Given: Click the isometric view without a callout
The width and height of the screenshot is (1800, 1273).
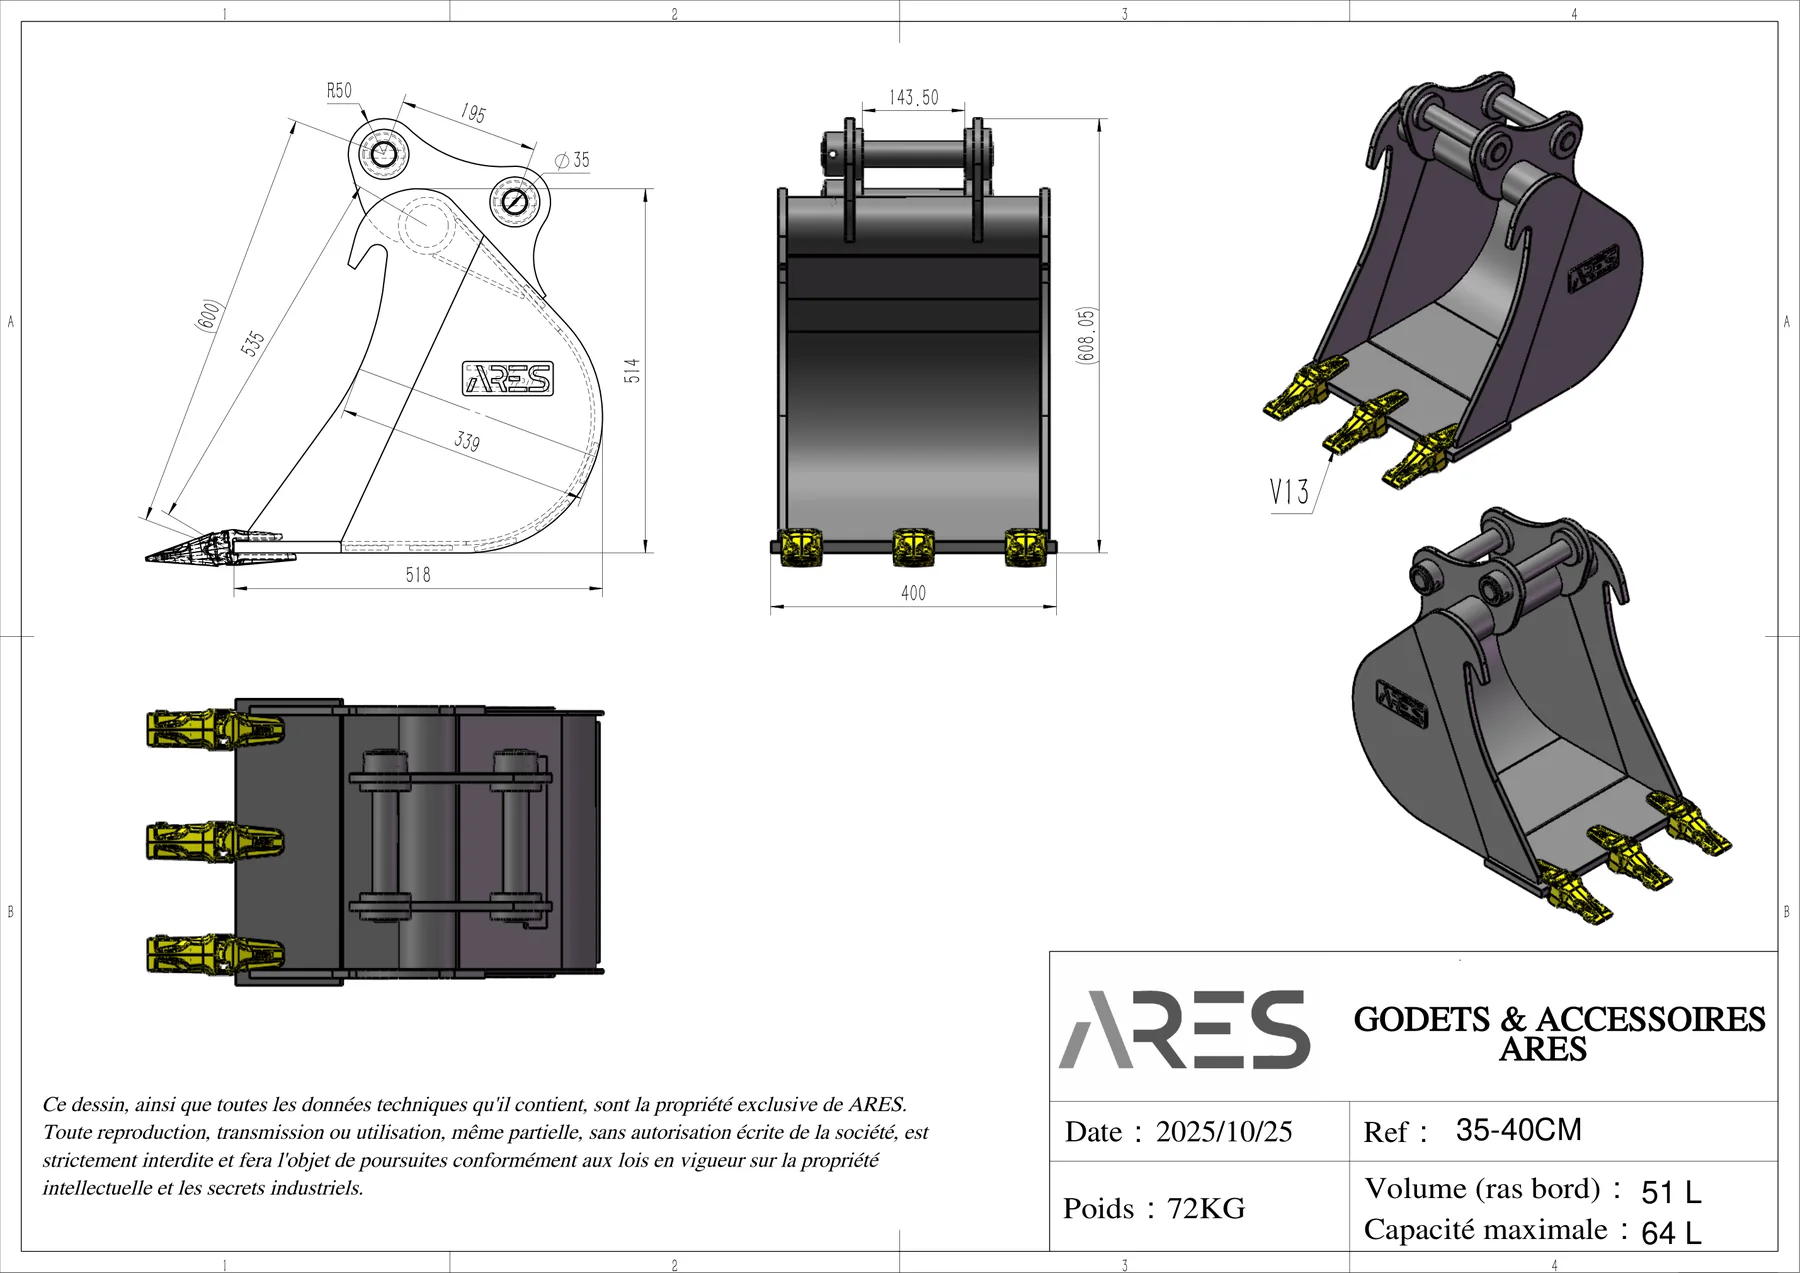Looking at the screenshot, I should [1542, 716].
